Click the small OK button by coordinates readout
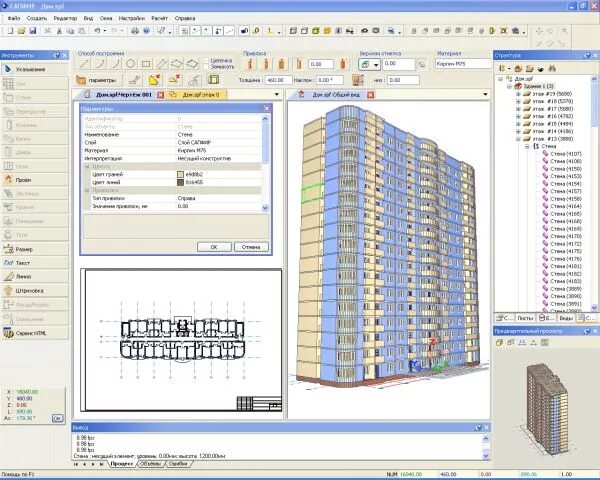 pyautogui.click(x=57, y=418)
